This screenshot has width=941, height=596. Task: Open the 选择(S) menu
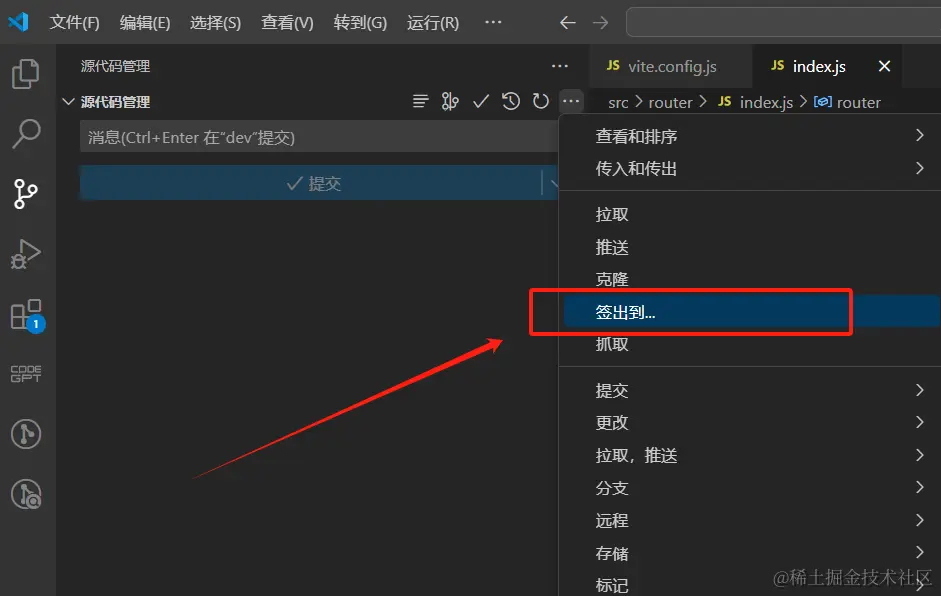tap(215, 23)
